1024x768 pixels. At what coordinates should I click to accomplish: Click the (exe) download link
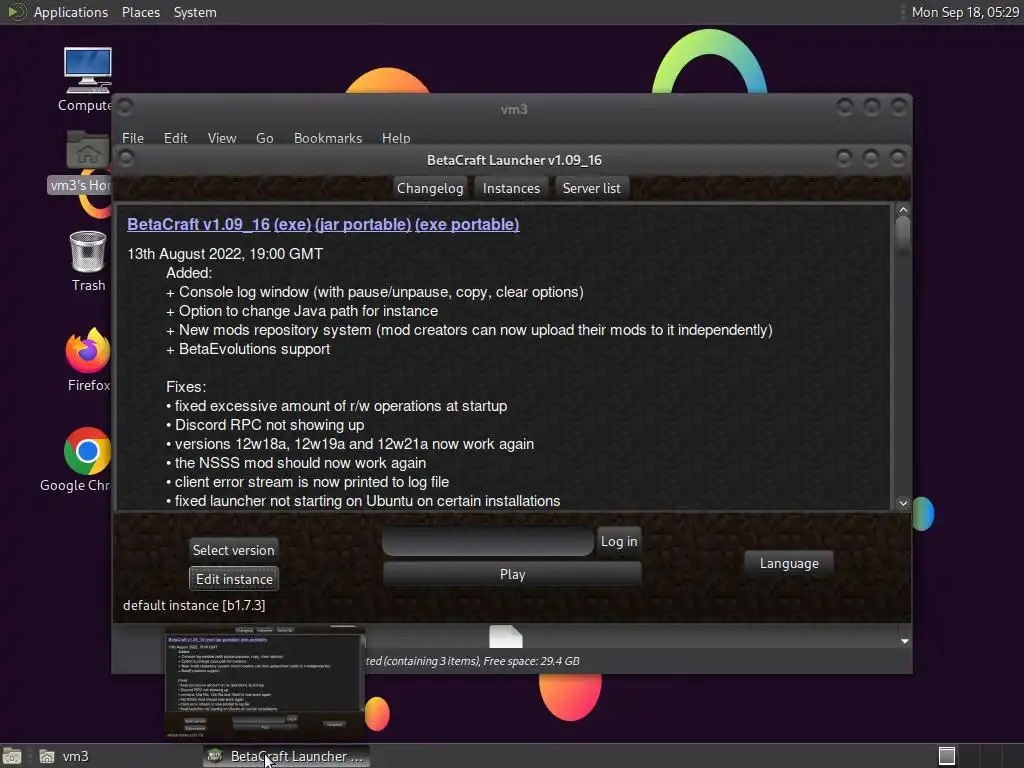293,224
